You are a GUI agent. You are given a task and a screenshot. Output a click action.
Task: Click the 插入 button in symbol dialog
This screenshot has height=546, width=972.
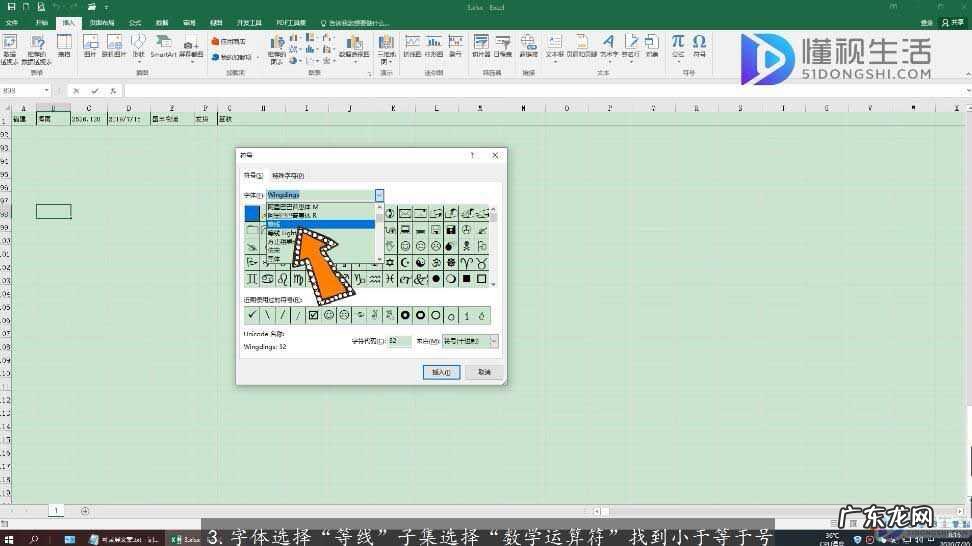tap(440, 371)
